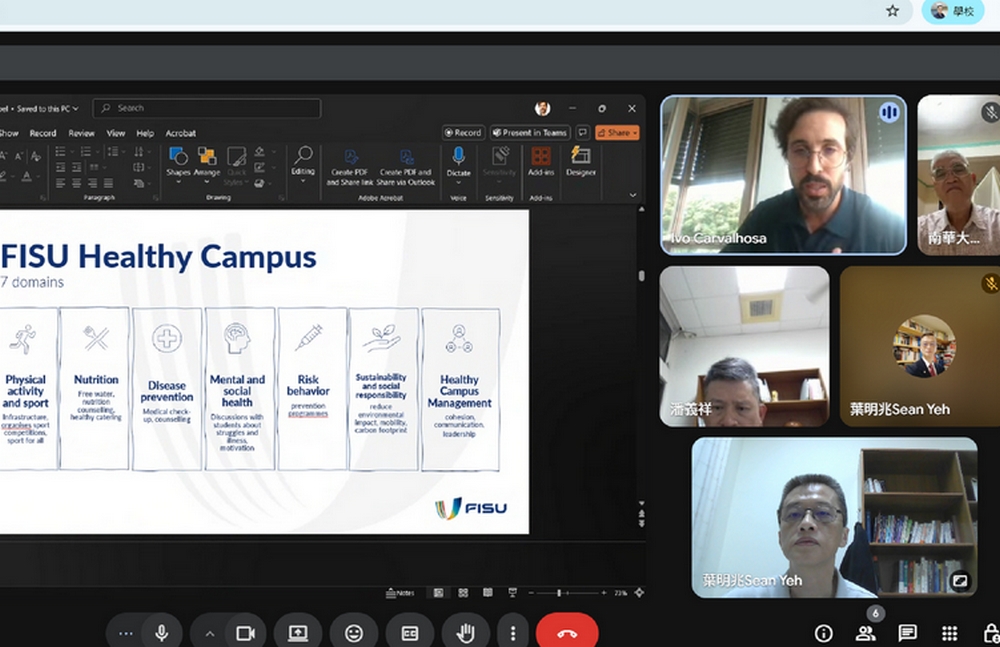The width and height of the screenshot is (1000, 647).
Task: Expand the Editing group dropdown
Action: 303,164
